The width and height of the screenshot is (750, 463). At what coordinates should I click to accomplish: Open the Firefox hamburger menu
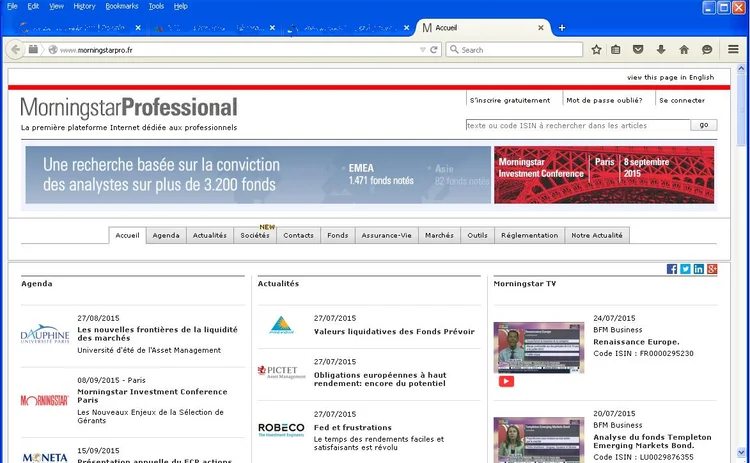733,49
